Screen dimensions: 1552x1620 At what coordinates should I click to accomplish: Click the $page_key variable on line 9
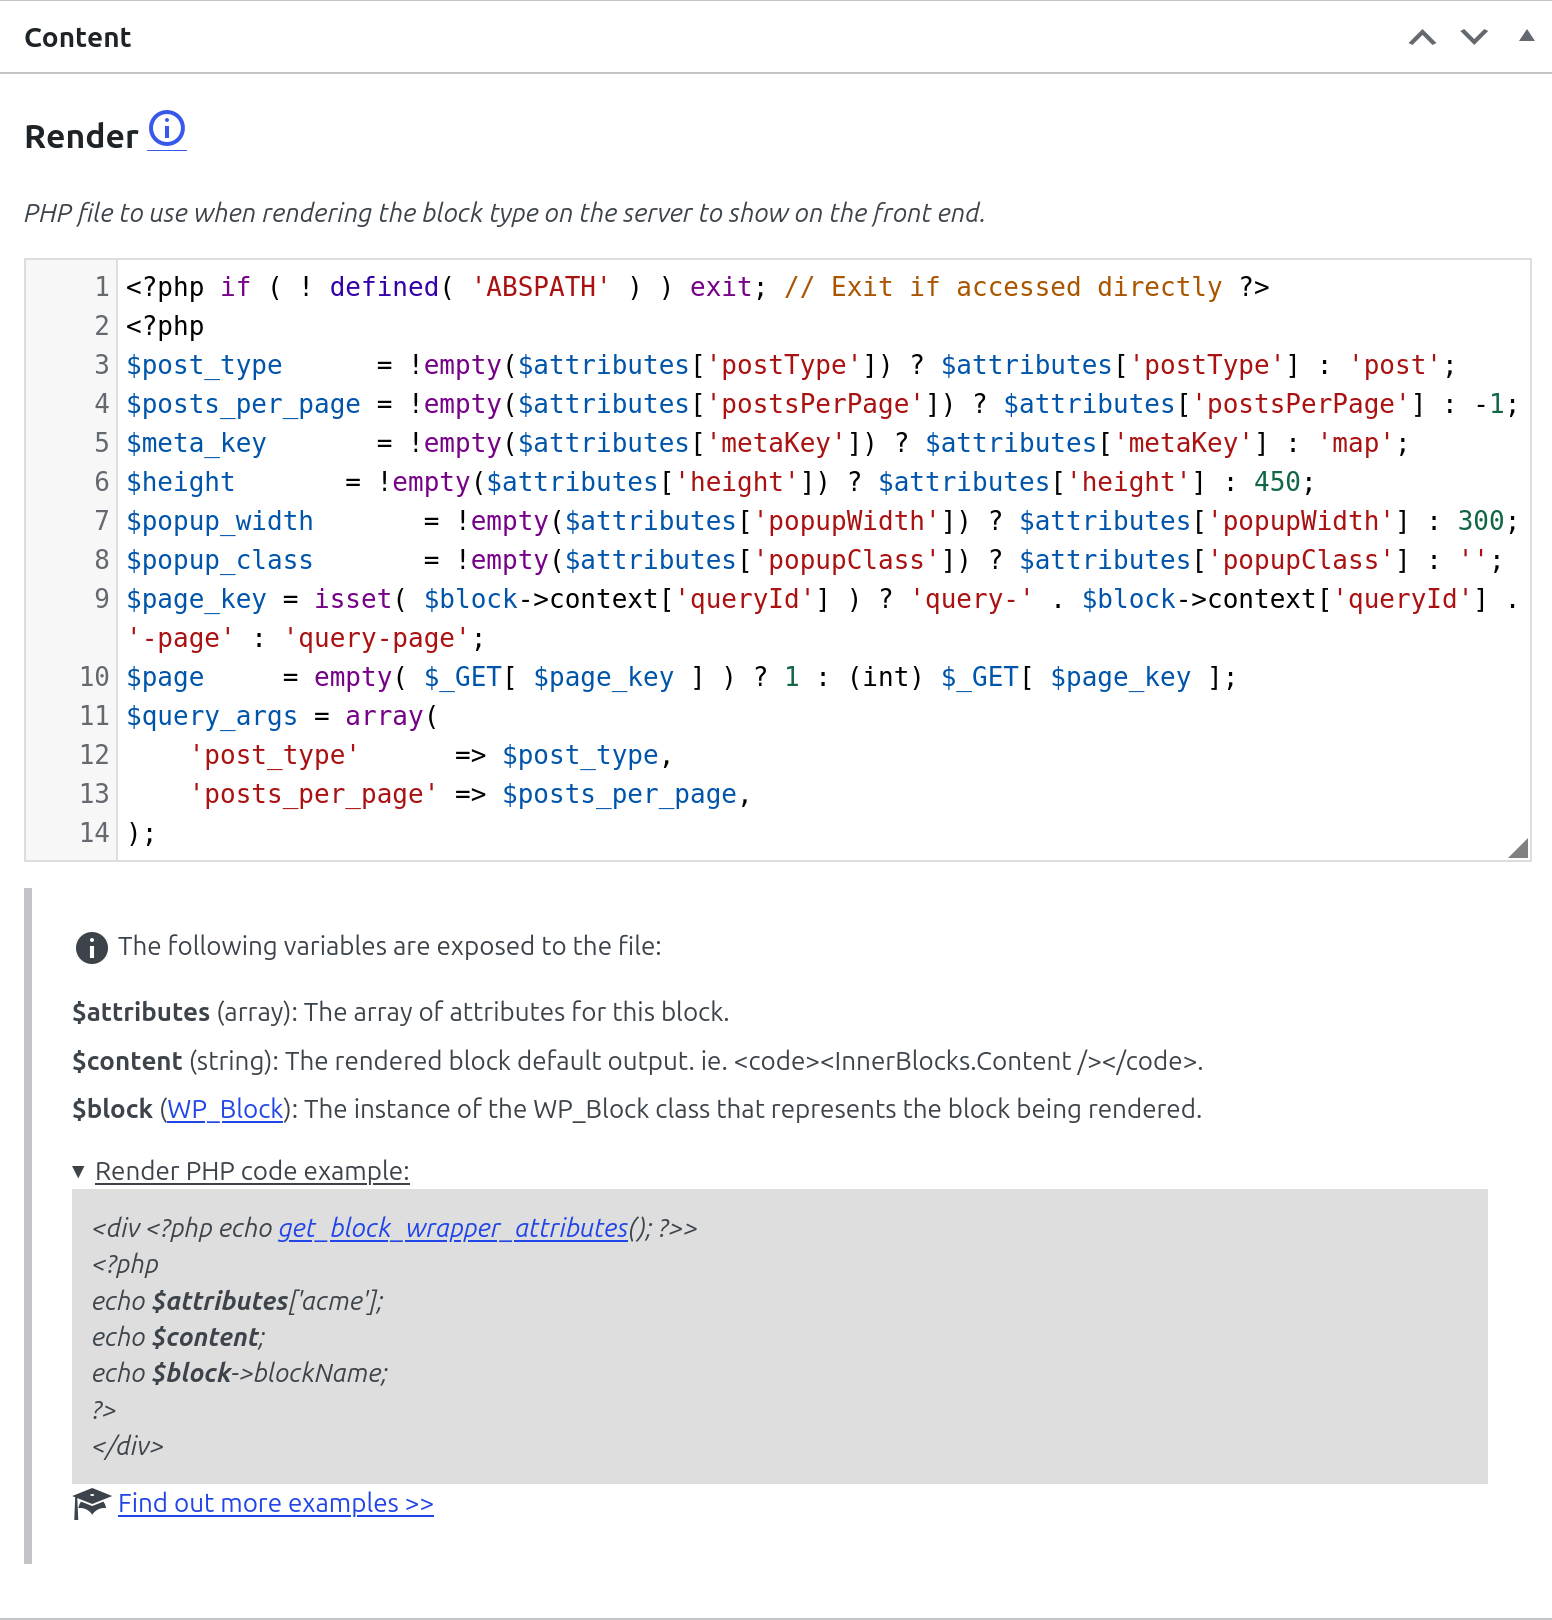click(196, 599)
